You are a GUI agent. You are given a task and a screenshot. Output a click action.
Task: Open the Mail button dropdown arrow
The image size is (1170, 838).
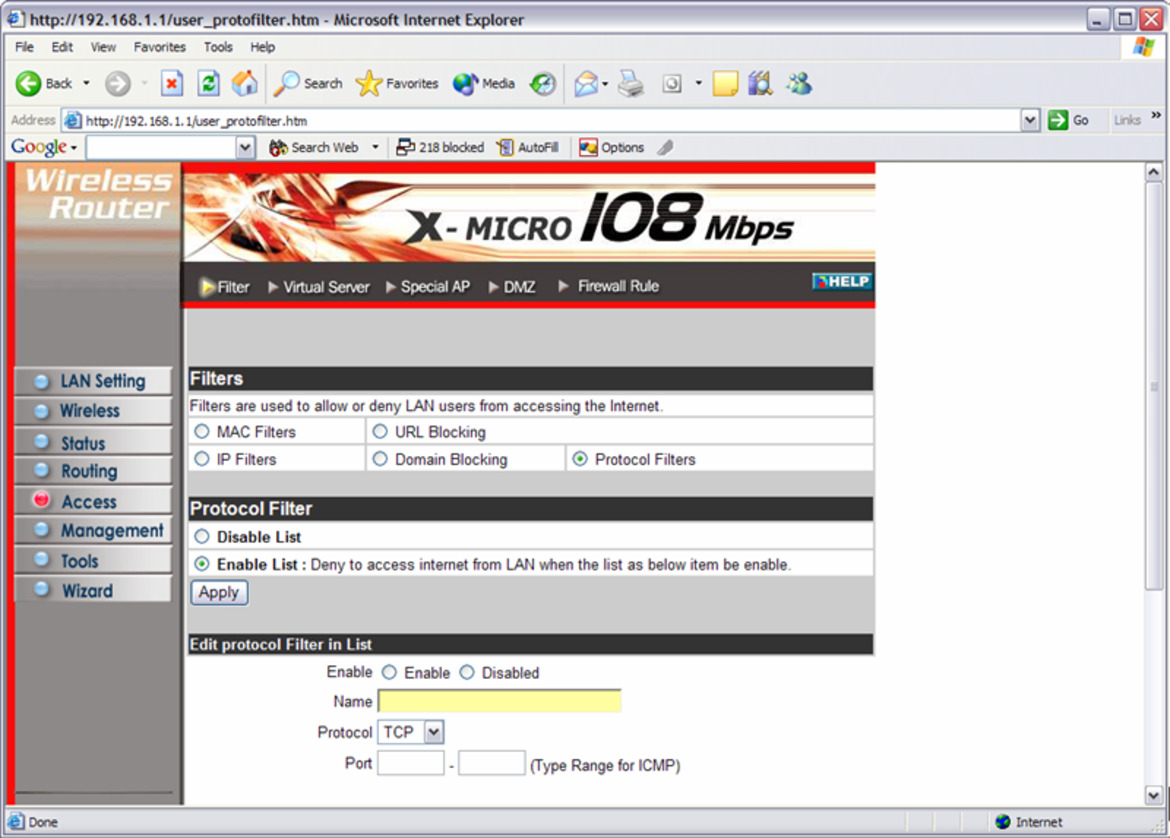[x=604, y=84]
